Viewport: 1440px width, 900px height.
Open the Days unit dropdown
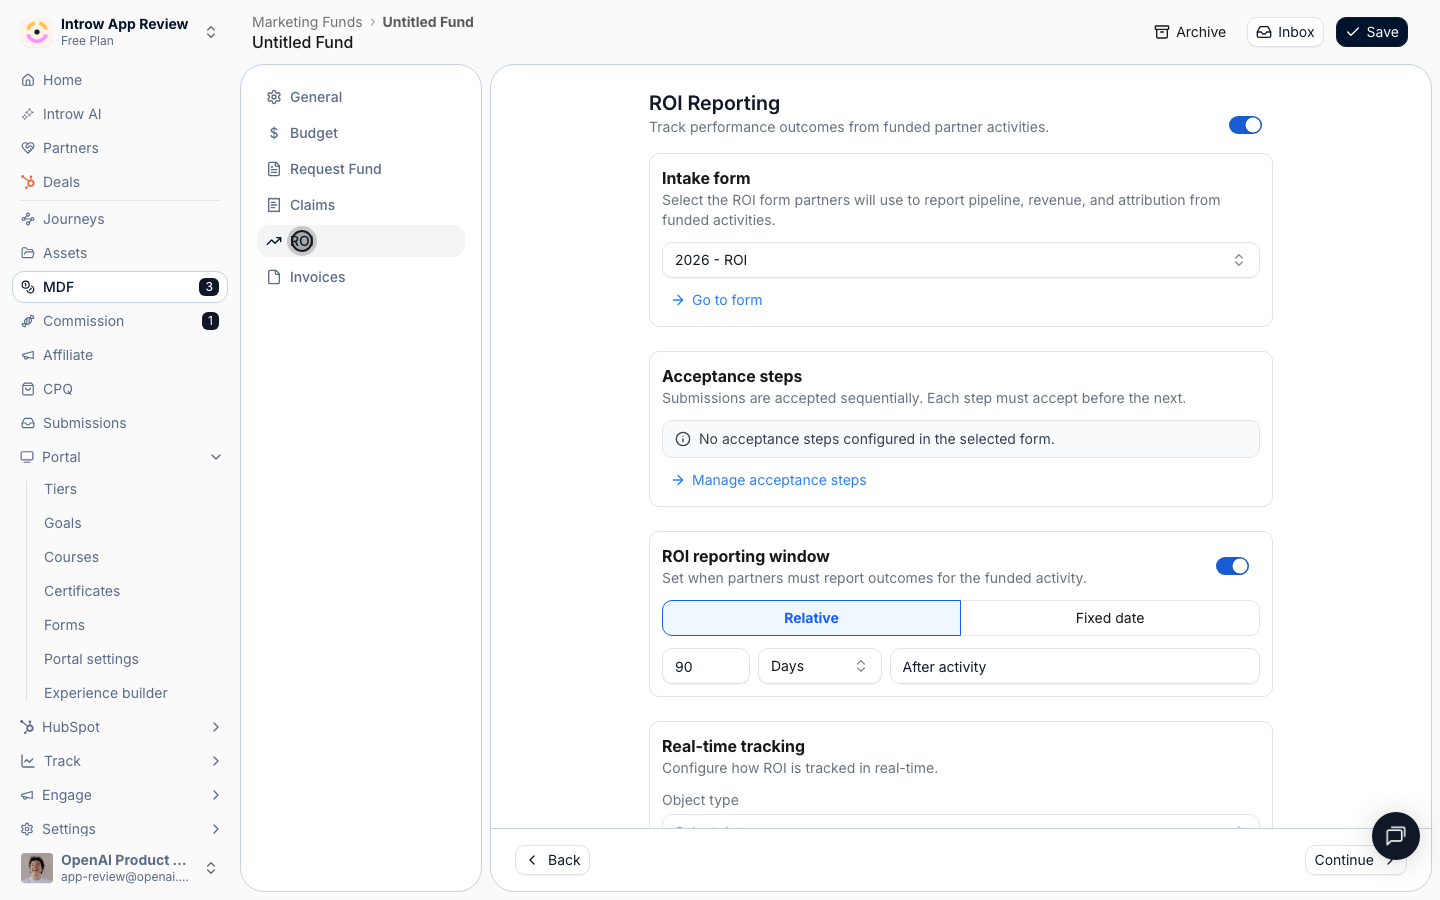click(820, 666)
